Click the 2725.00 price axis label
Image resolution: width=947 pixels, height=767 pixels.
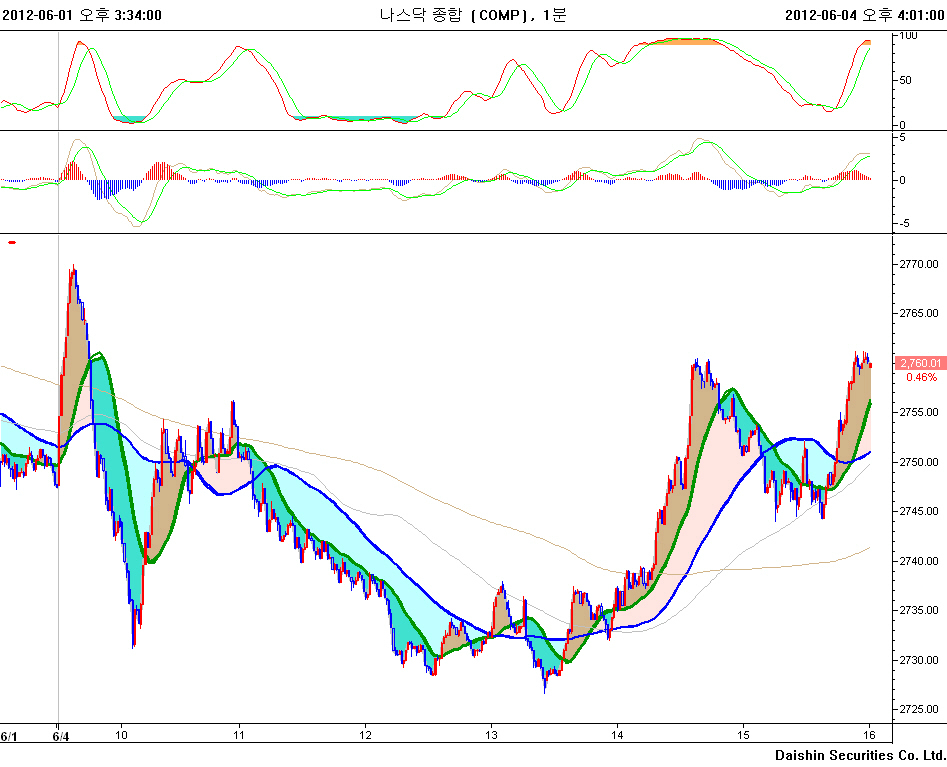(918, 710)
